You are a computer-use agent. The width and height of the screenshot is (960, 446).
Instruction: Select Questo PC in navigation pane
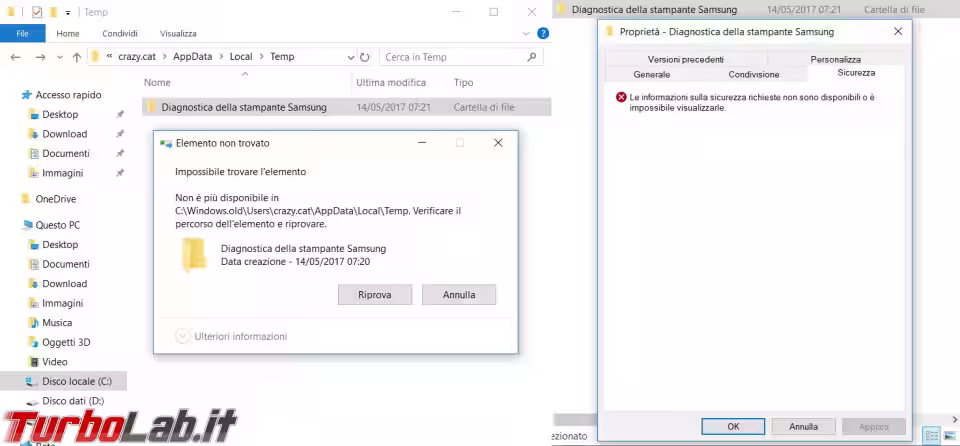pyautogui.click(x=57, y=225)
